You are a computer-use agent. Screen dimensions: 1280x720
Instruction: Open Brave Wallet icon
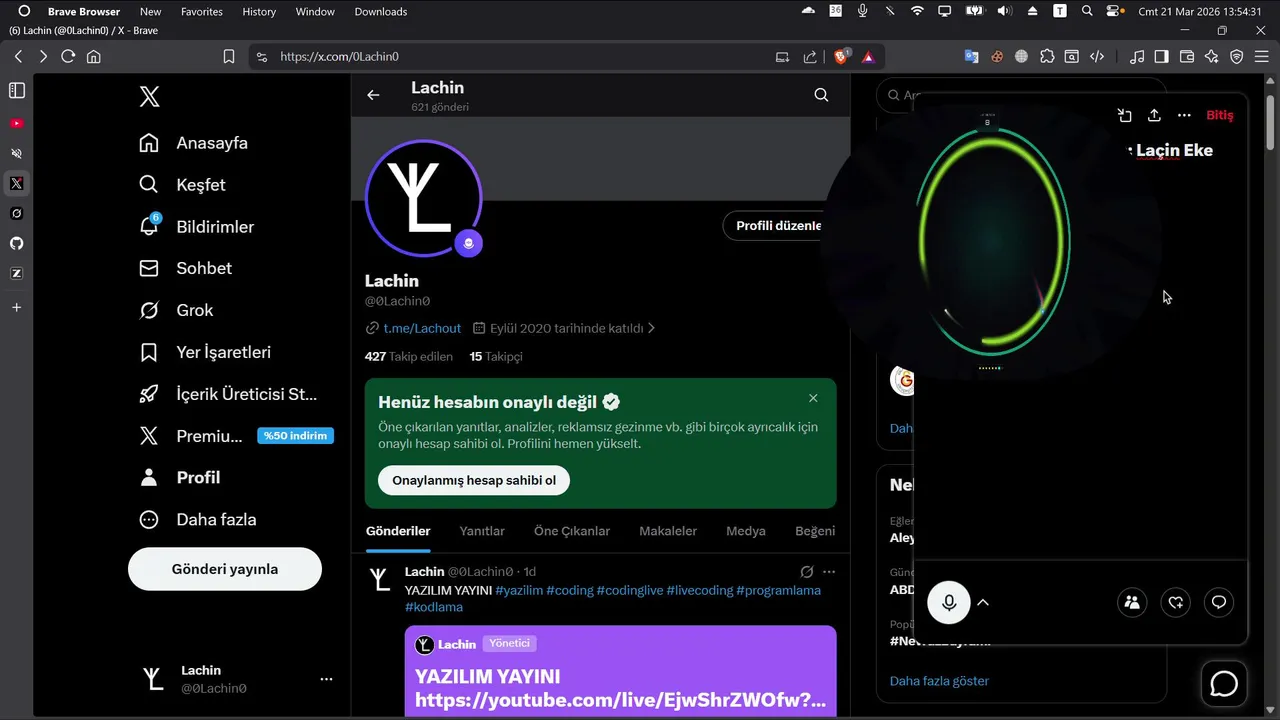click(1187, 57)
